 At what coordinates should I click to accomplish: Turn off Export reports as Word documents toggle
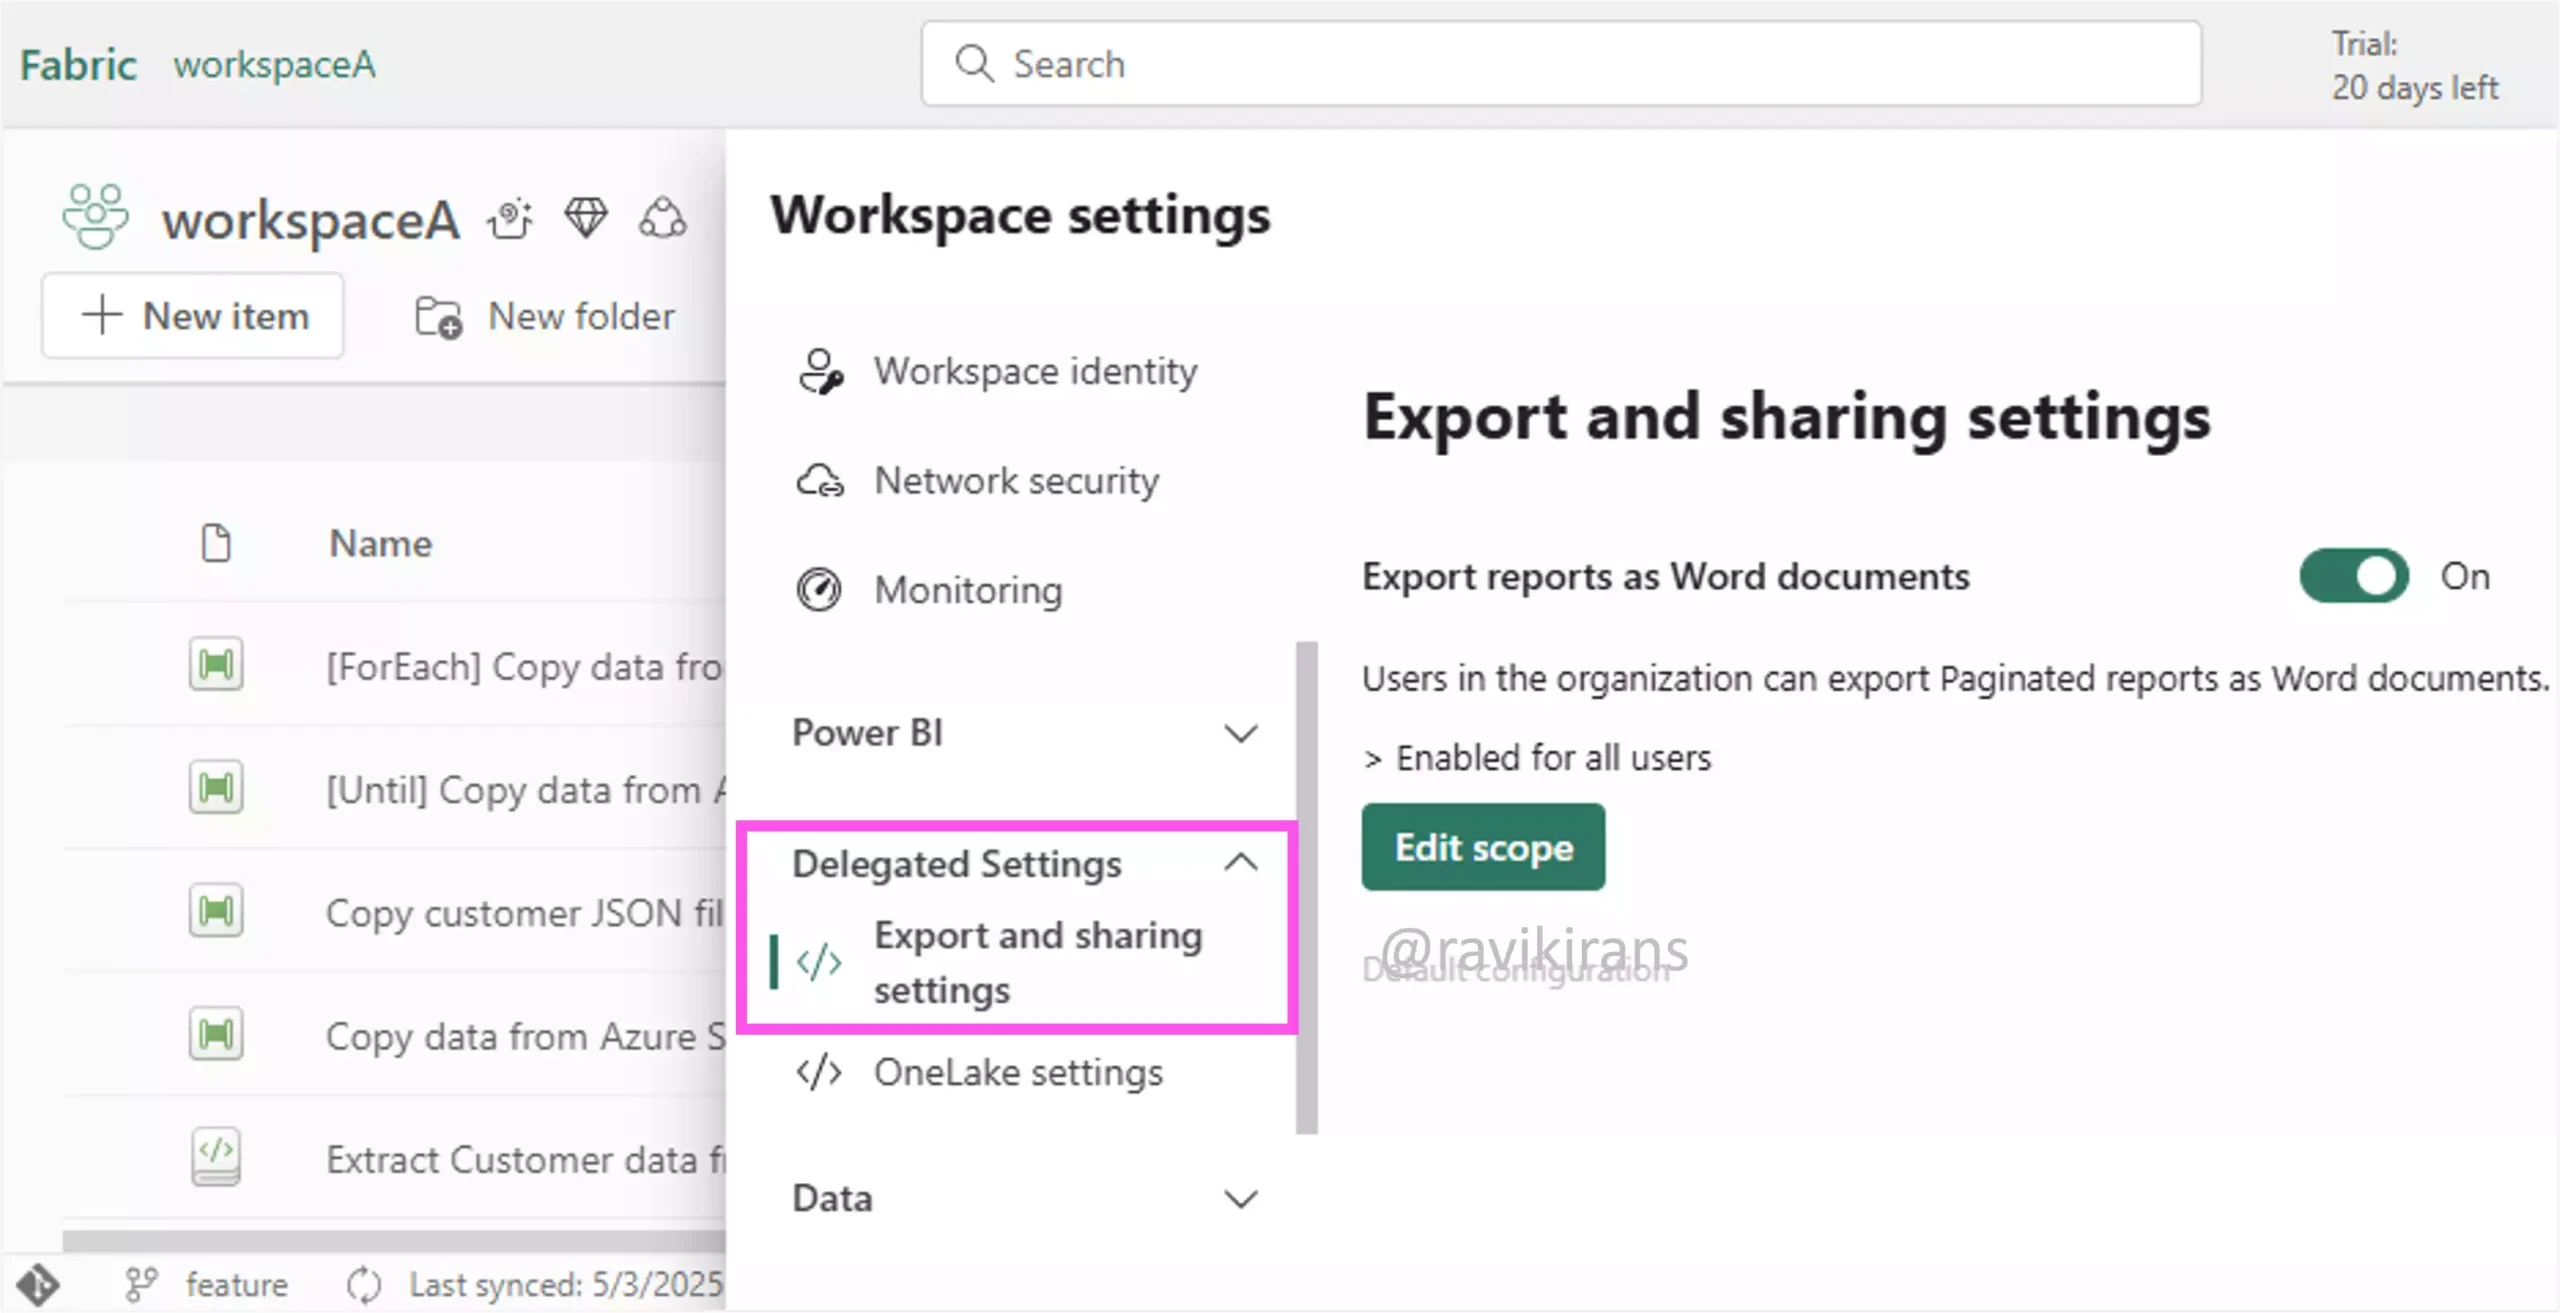(2354, 576)
